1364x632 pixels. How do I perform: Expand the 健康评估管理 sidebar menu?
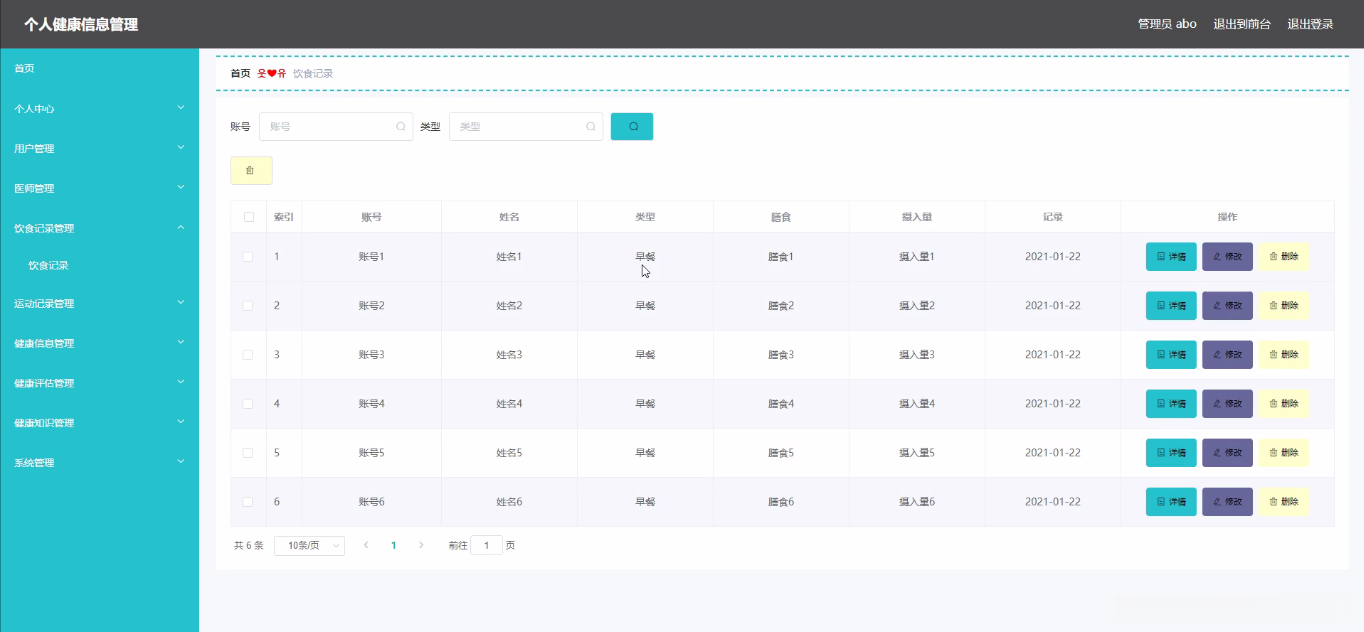pos(99,383)
